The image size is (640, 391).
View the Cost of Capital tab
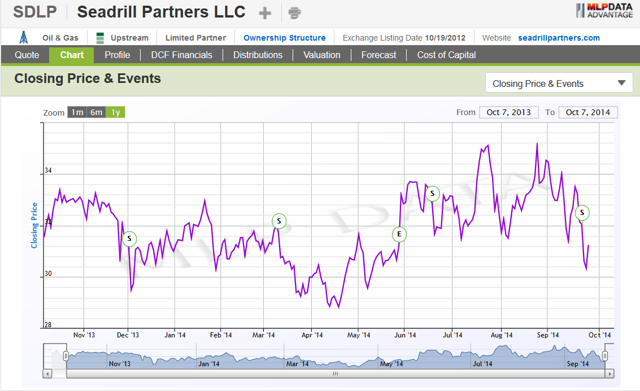447,55
